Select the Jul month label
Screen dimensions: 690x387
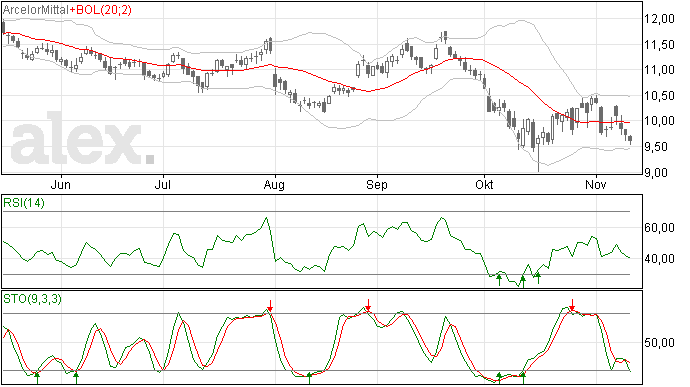point(163,184)
